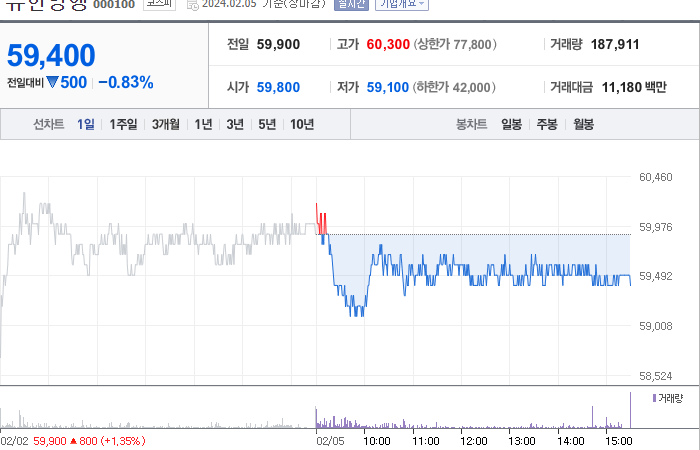Click the 10:00 time axis label
The image size is (700, 450).
[x=377, y=441]
